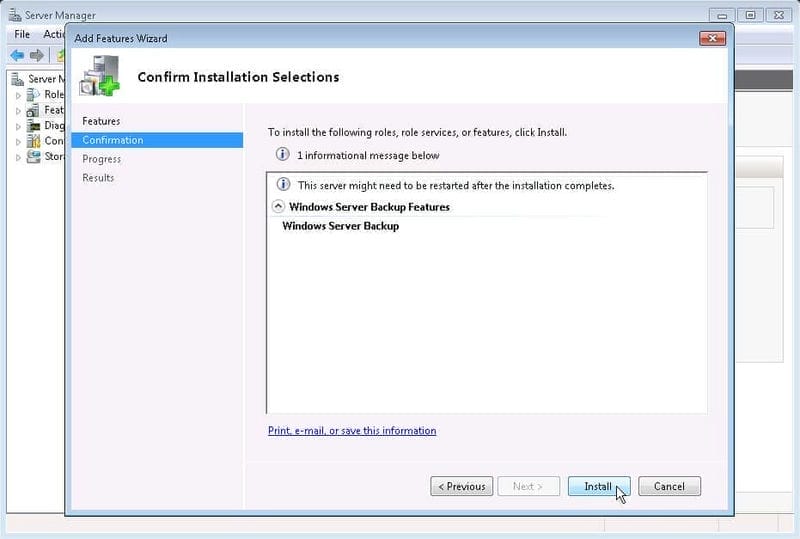Click 'Windows Server Backup Features' heading text
This screenshot has height=539, width=800.
pyautogui.click(x=369, y=207)
